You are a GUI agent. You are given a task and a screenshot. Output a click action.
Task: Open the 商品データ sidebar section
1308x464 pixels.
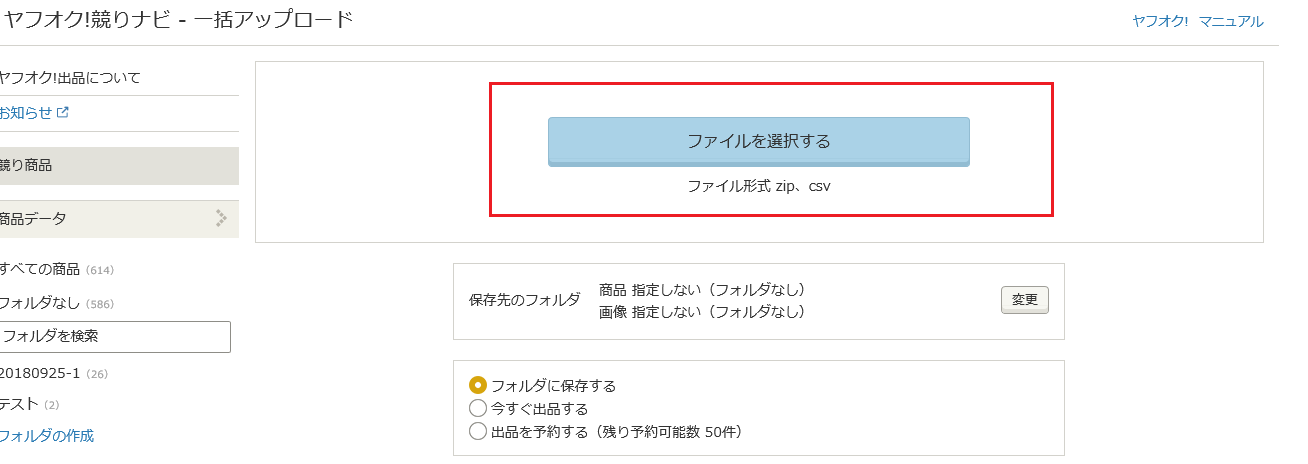pos(35,218)
